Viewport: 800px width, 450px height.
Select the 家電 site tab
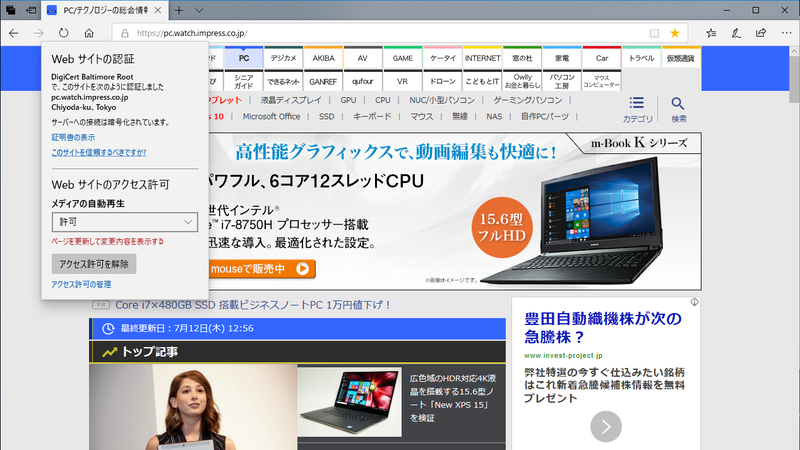[x=562, y=58]
